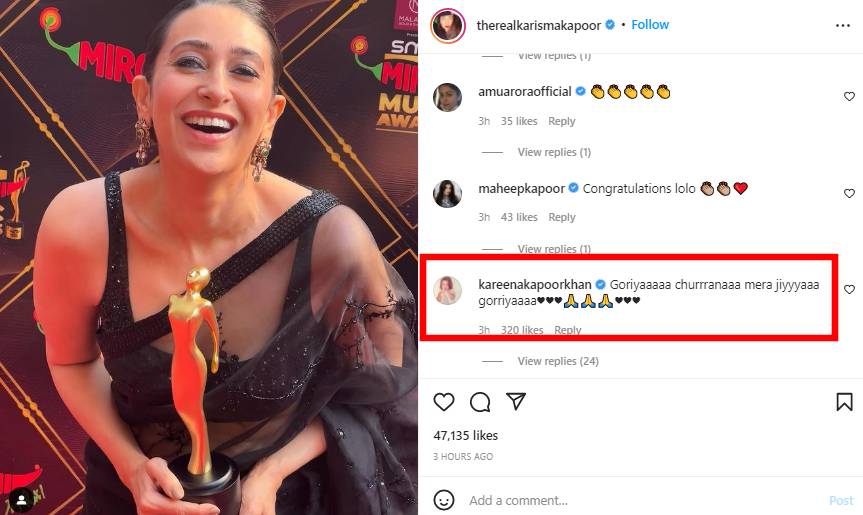This screenshot has width=863, height=515.
Task: Open kareenakapoorkhan's profile avatar
Action: coord(447,291)
